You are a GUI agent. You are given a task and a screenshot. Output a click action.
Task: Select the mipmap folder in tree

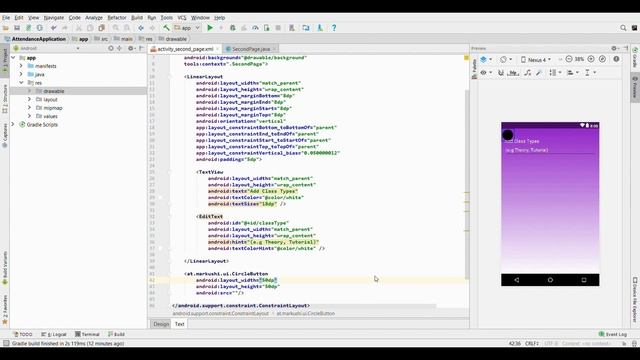[x=53, y=108]
